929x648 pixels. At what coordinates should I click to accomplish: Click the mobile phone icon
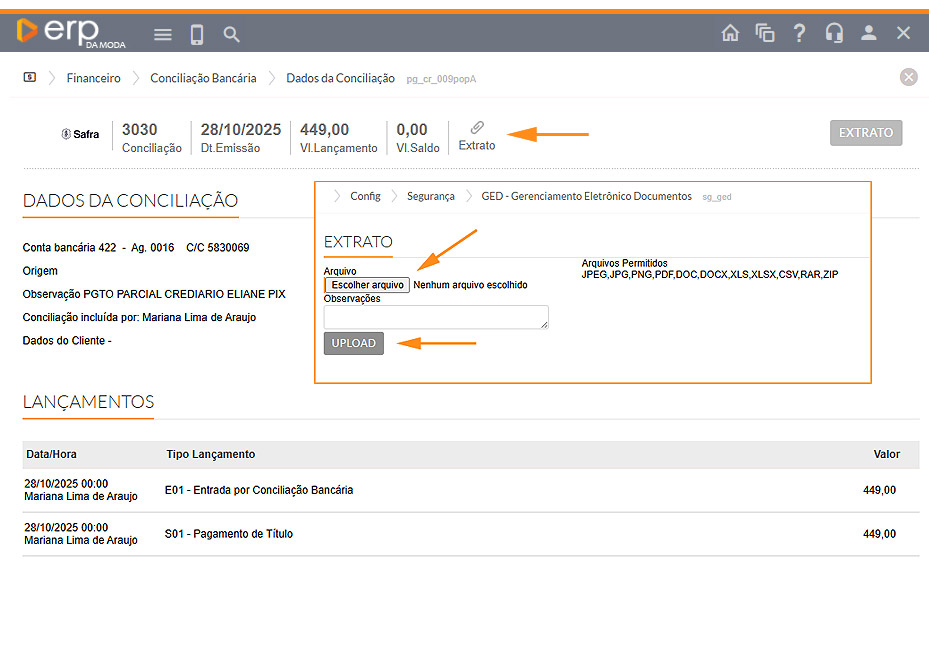tap(197, 35)
